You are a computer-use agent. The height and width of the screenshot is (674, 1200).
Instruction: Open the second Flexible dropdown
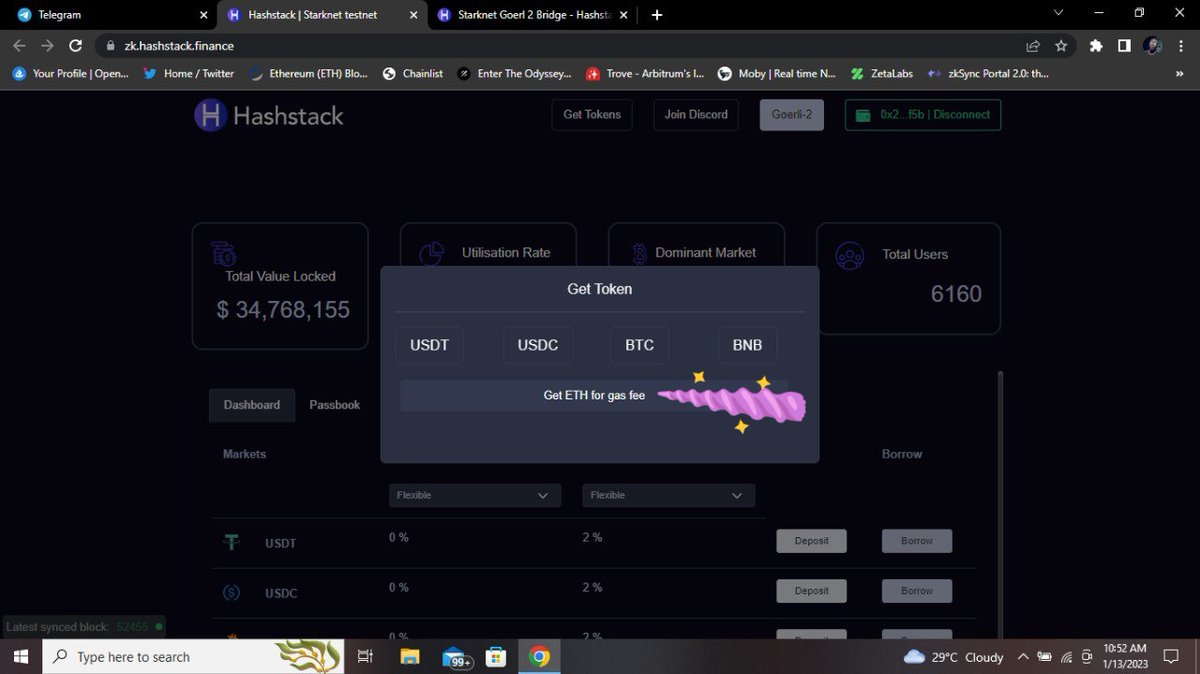coord(668,495)
